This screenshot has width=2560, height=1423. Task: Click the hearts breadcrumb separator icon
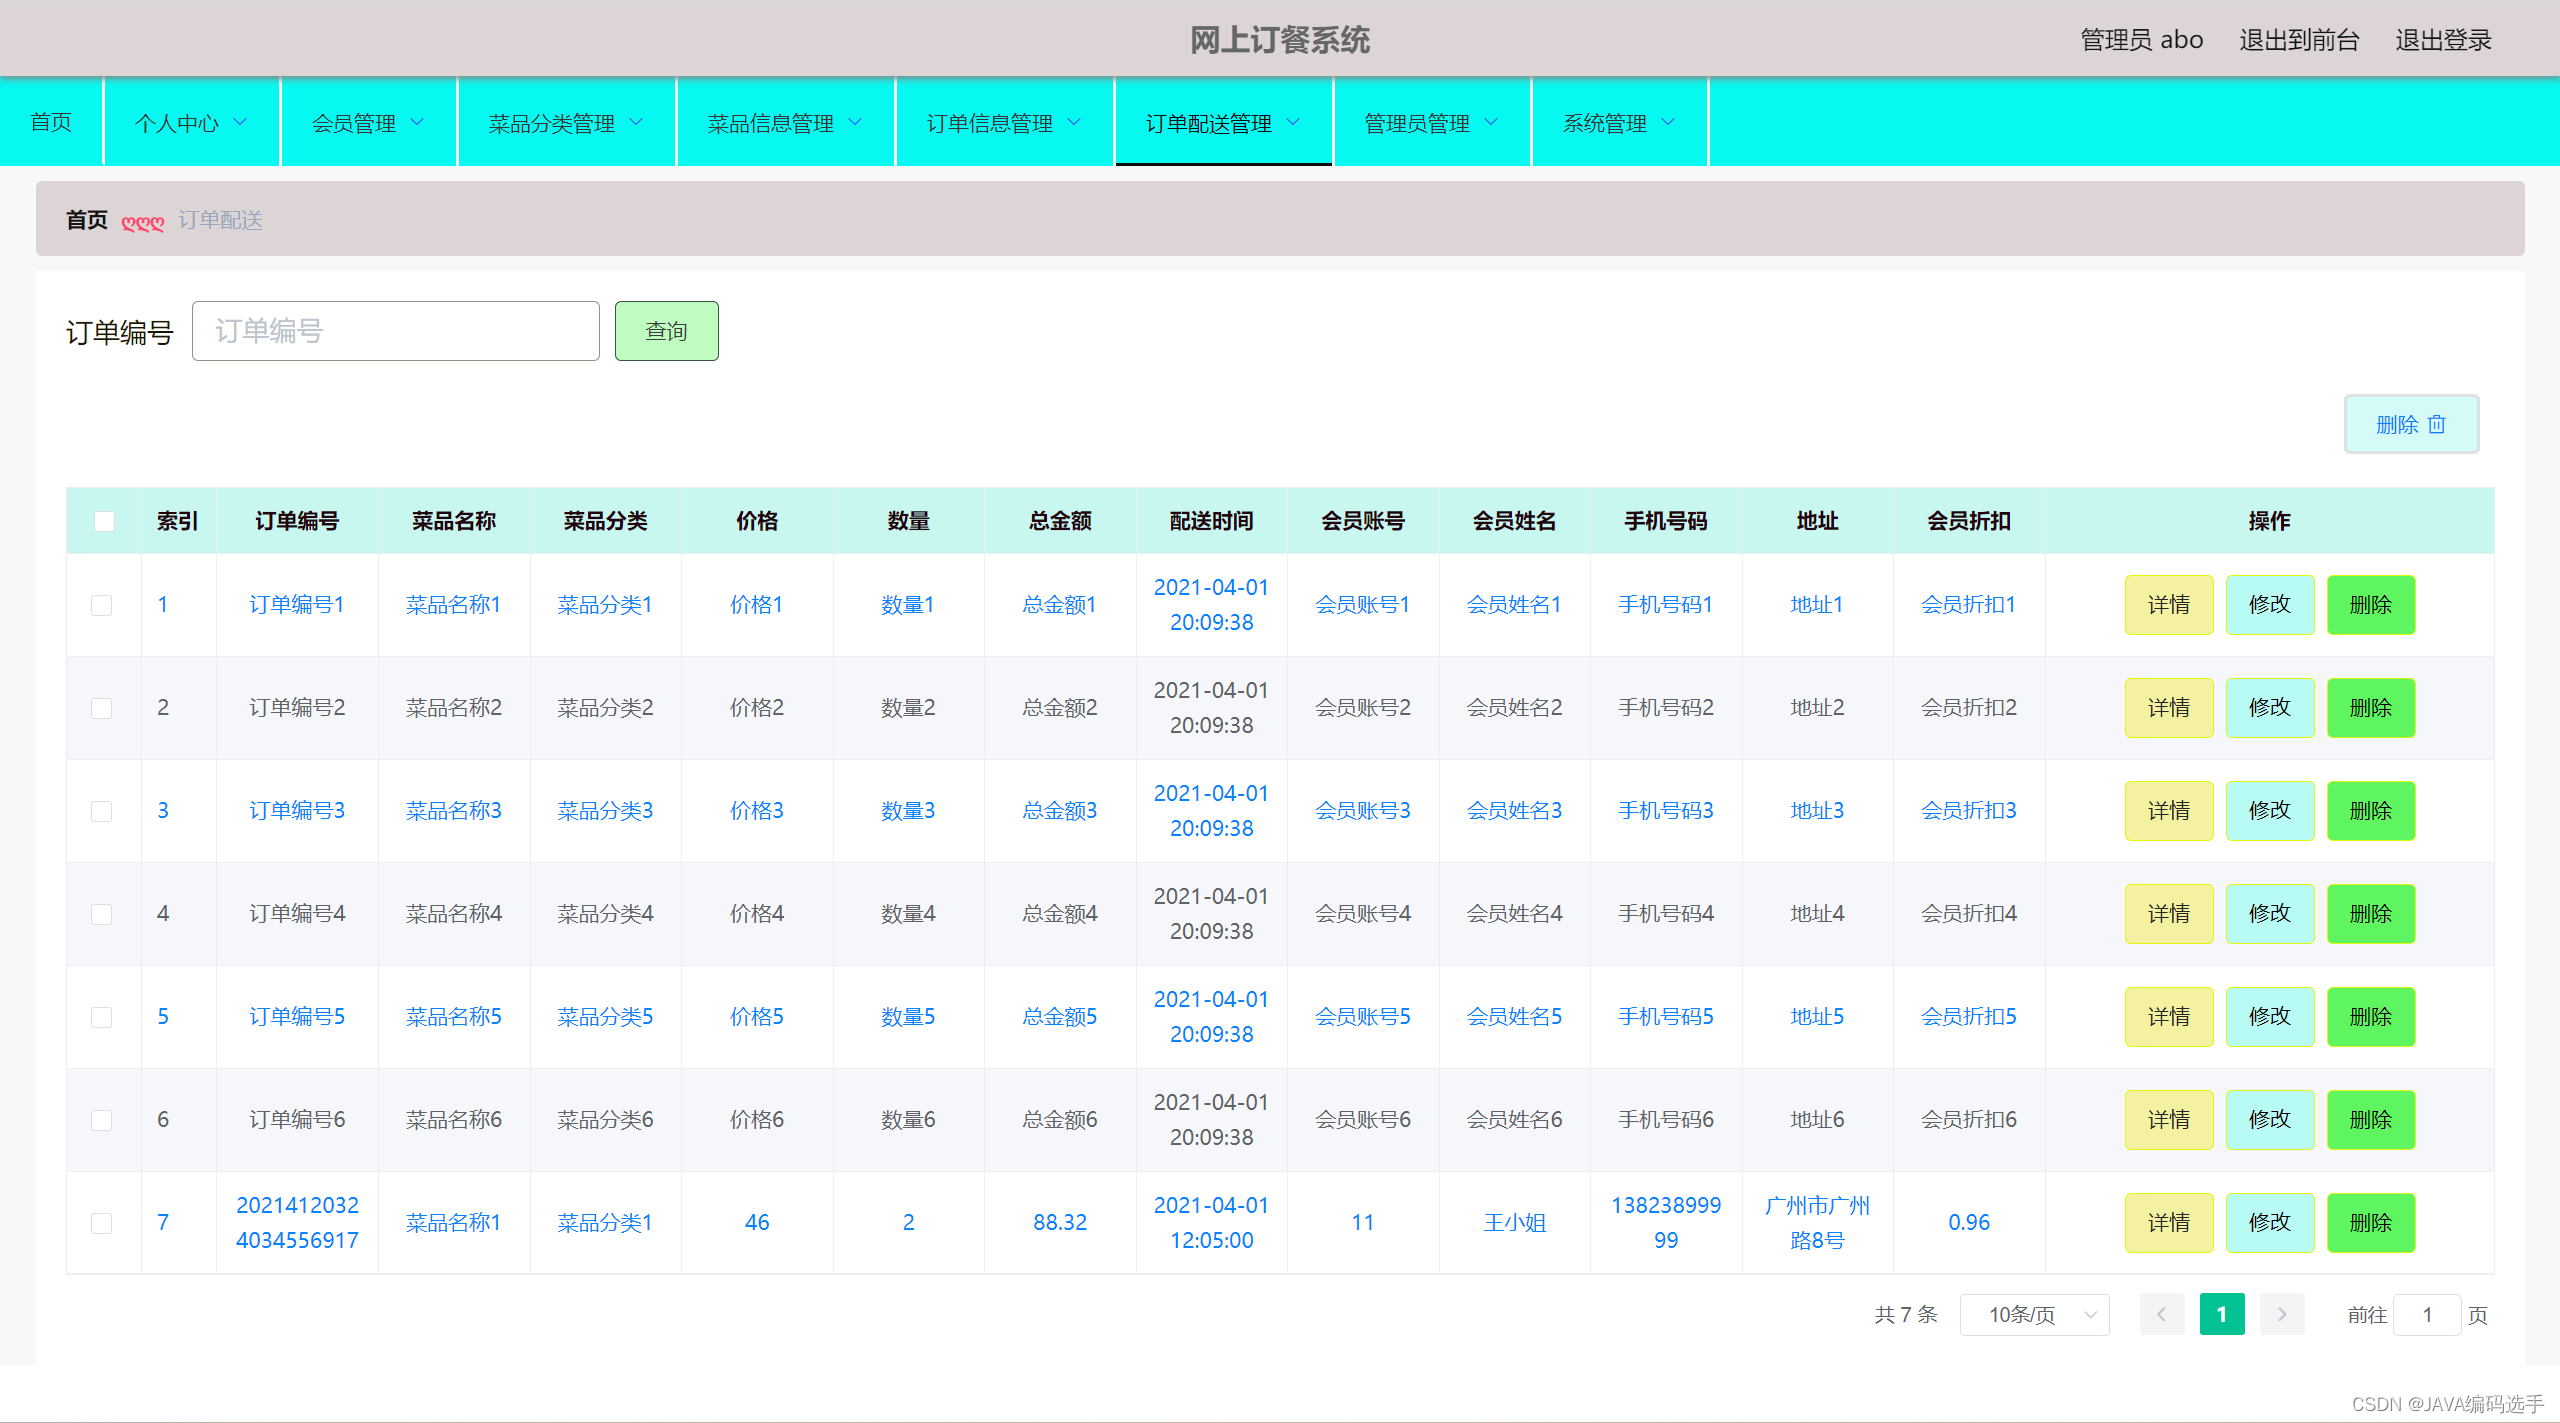click(x=142, y=222)
